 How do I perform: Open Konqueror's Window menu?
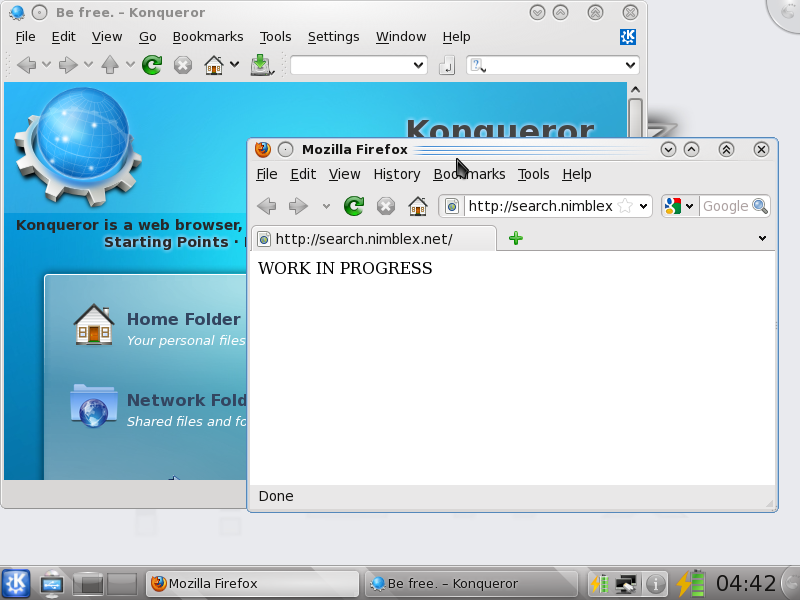coord(401,37)
